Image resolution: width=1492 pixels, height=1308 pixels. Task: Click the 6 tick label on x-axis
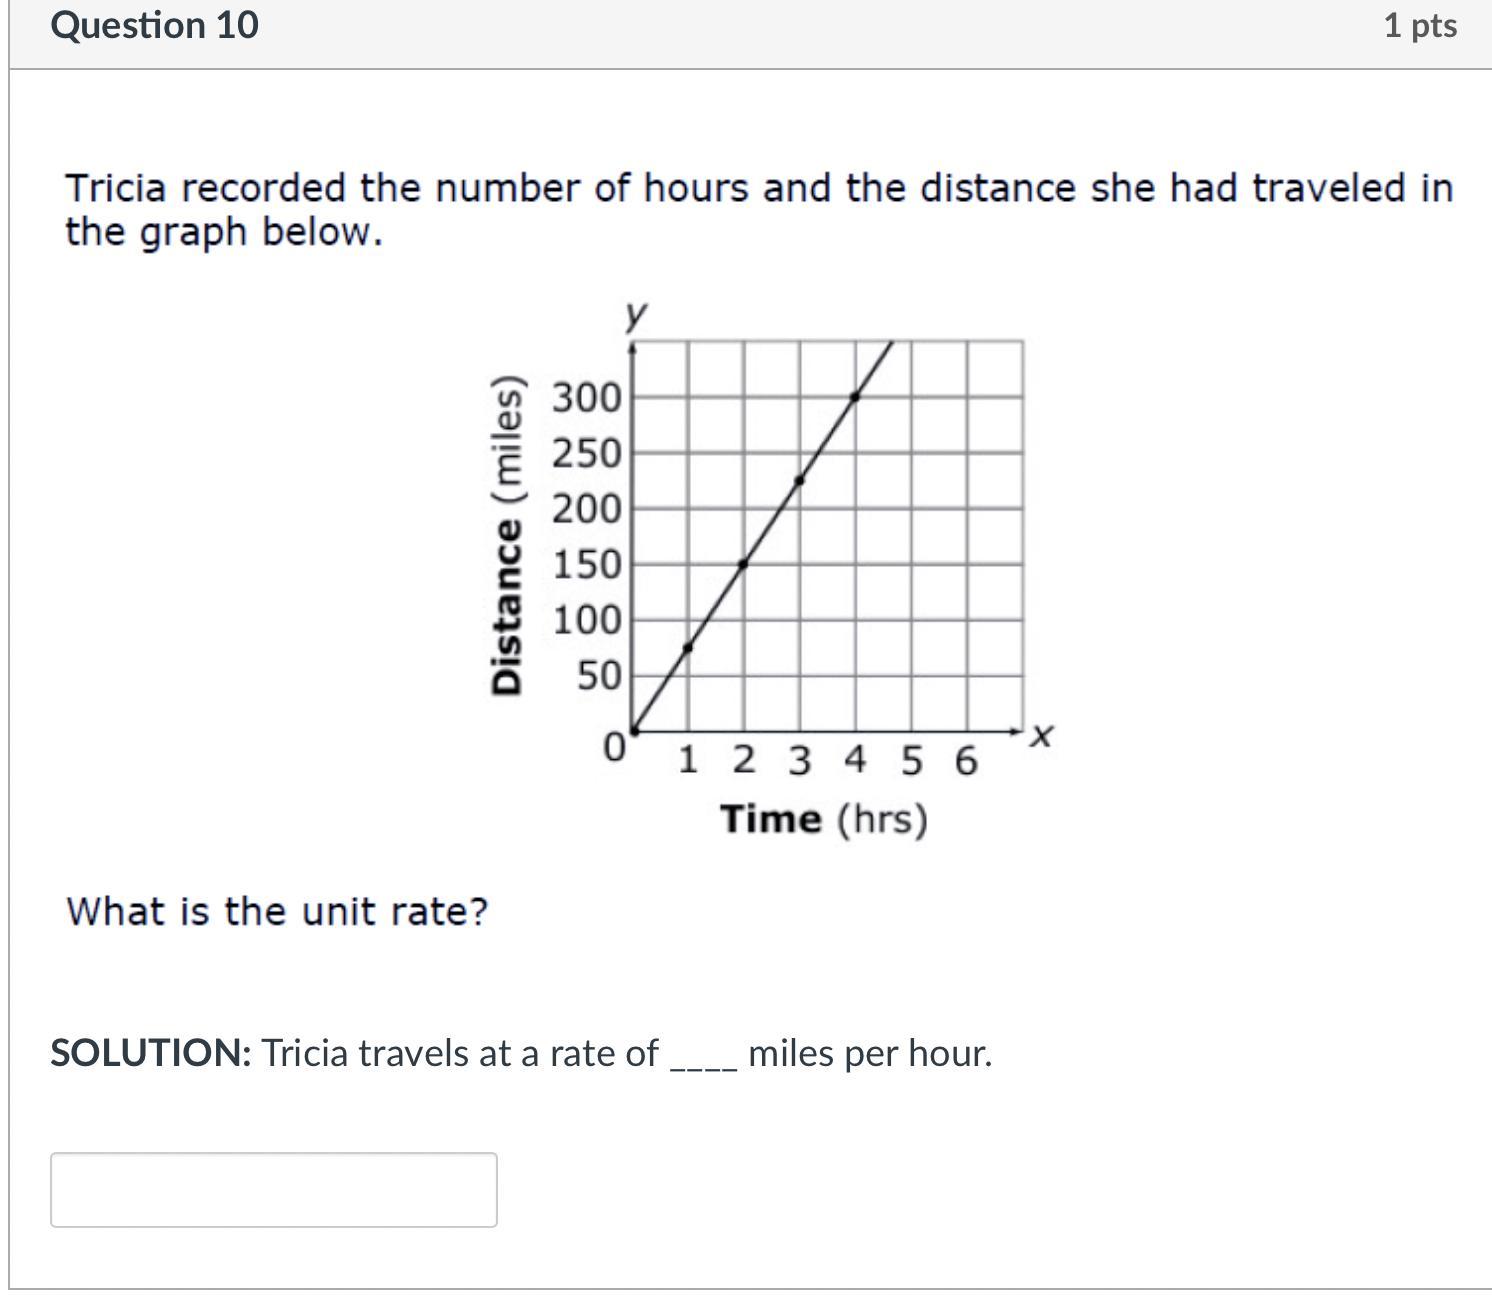pos(965,762)
